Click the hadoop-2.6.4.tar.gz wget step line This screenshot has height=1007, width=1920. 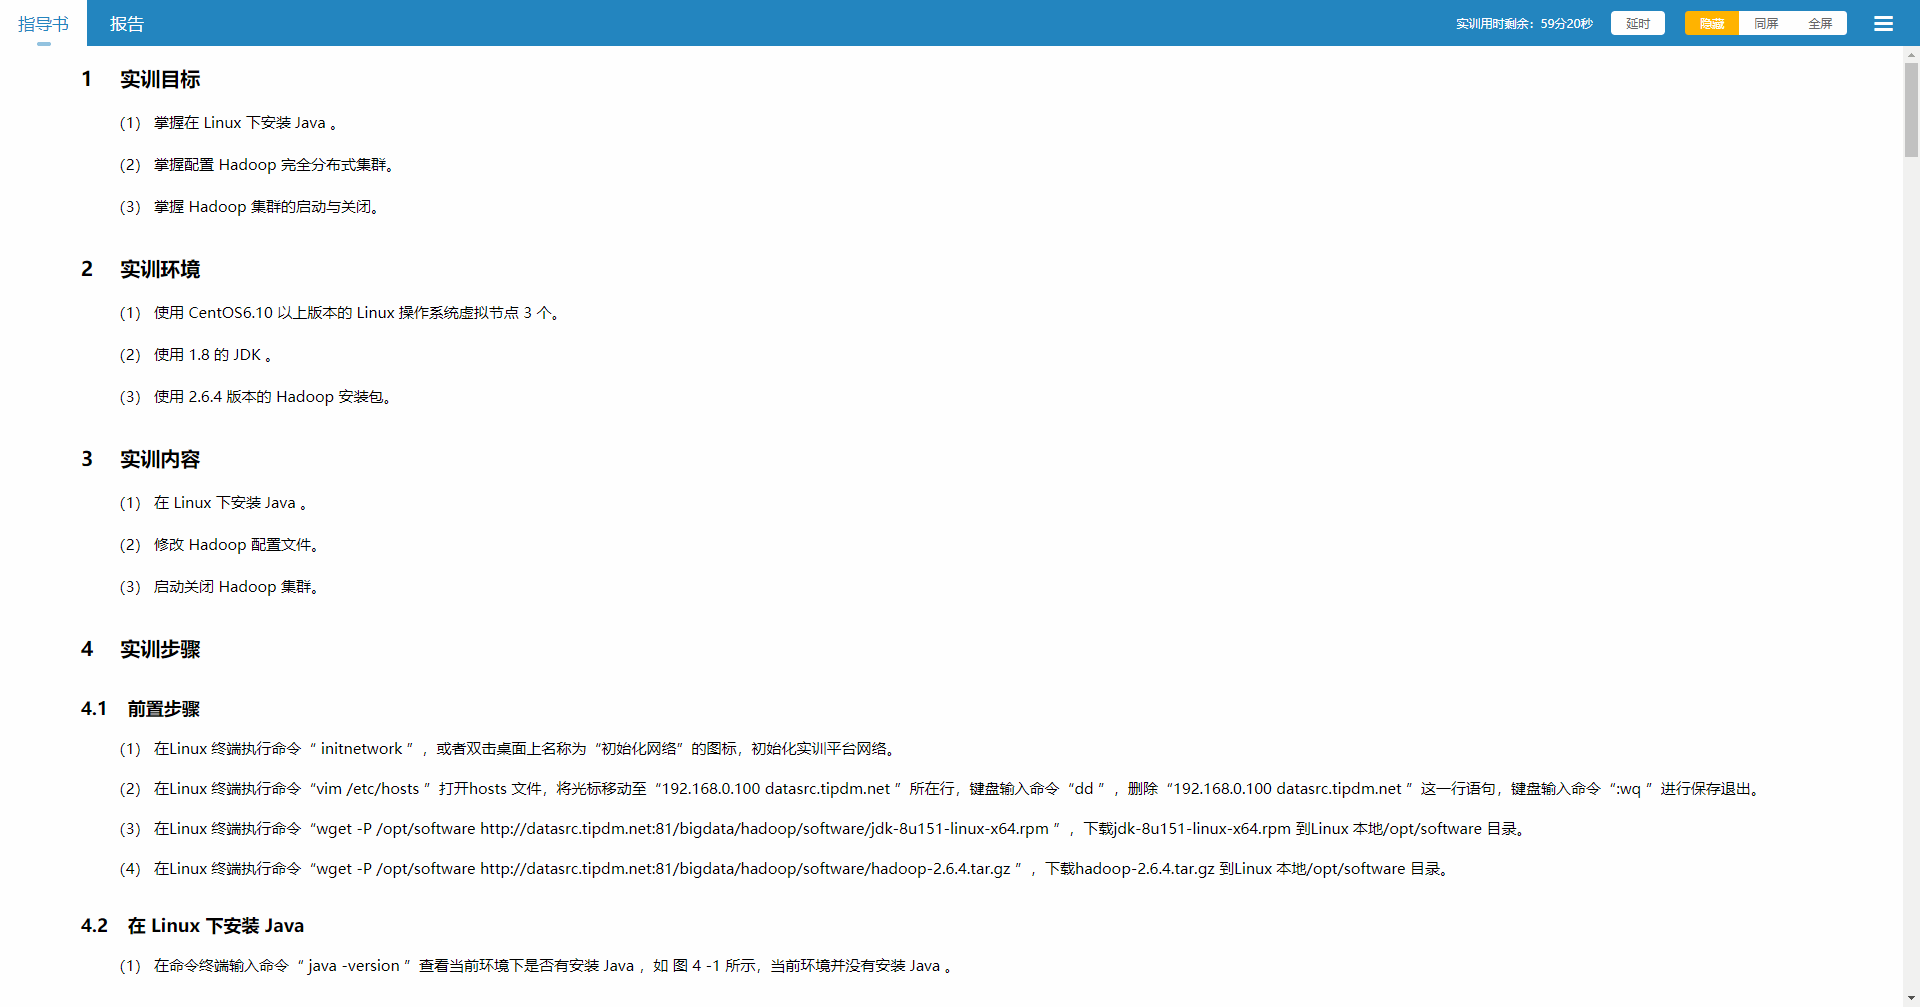click(x=786, y=869)
